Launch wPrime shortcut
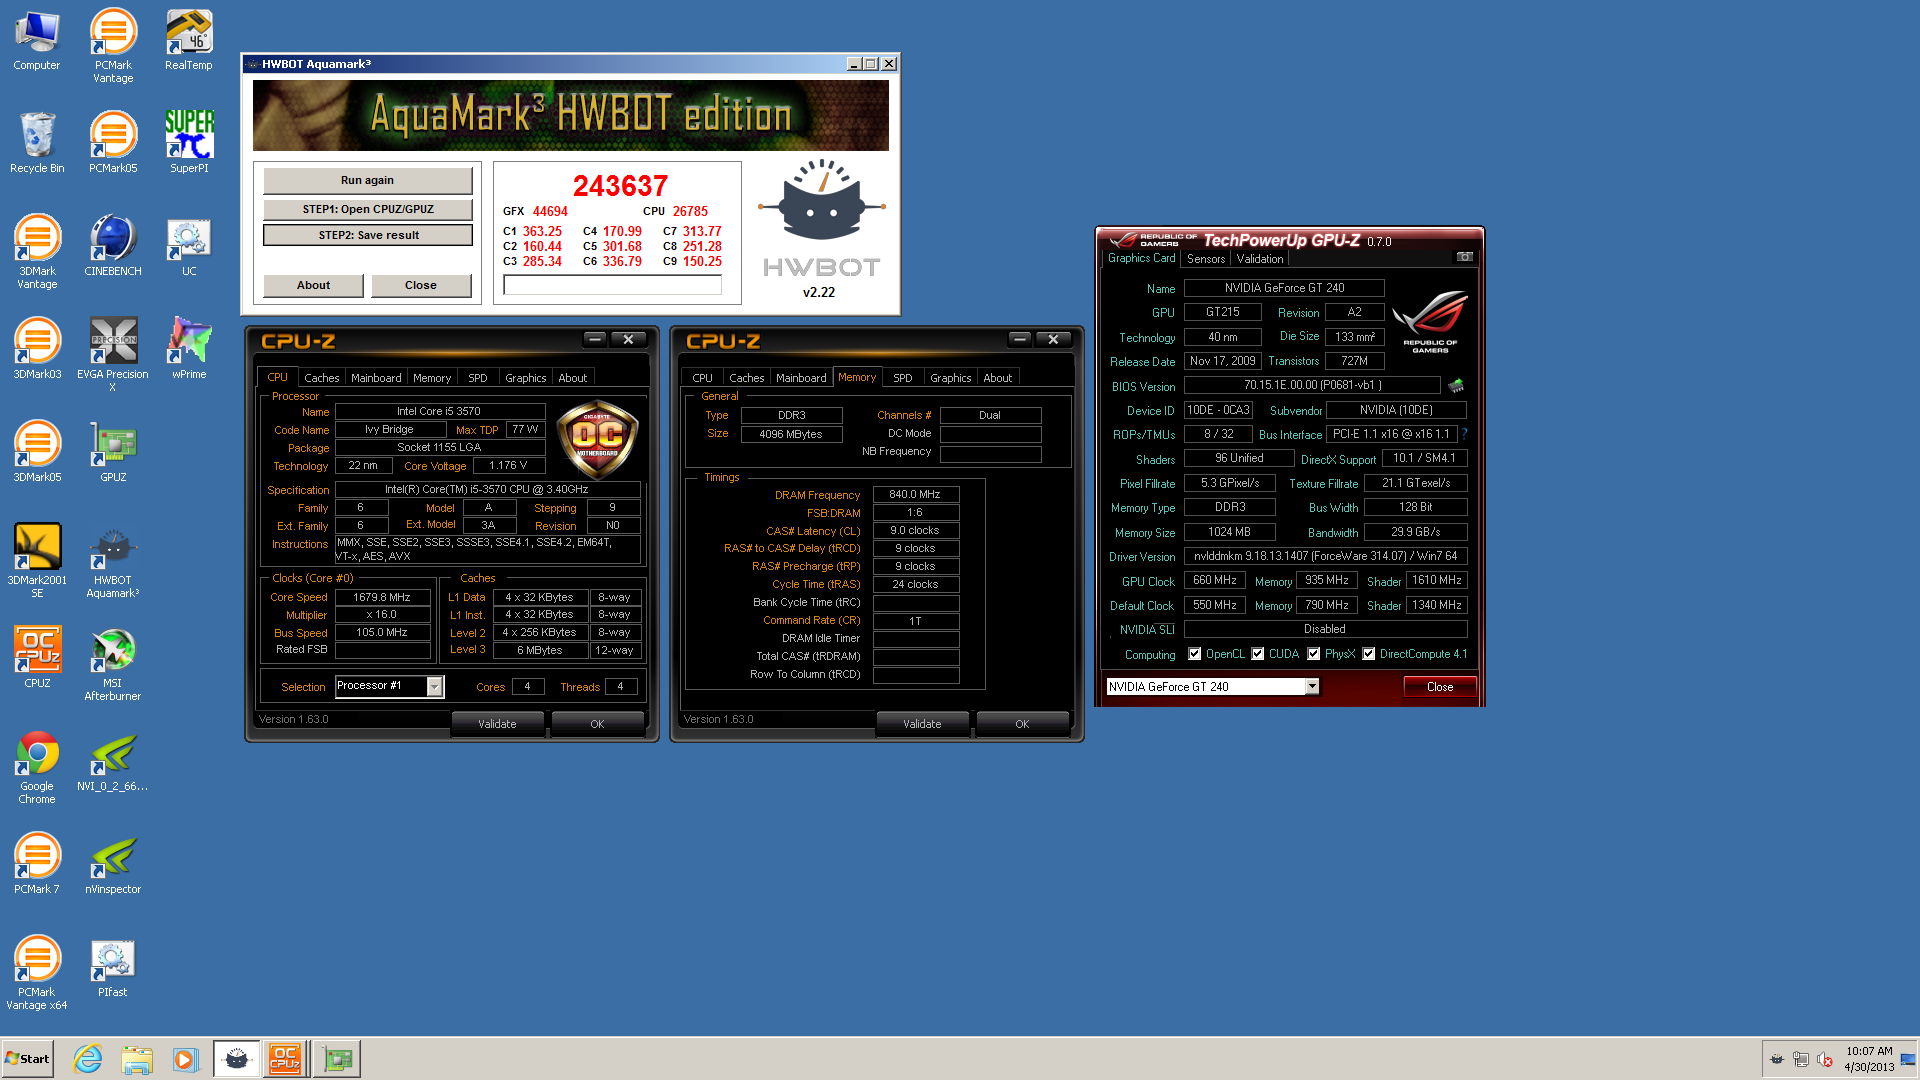1920x1080 pixels. [x=189, y=349]
